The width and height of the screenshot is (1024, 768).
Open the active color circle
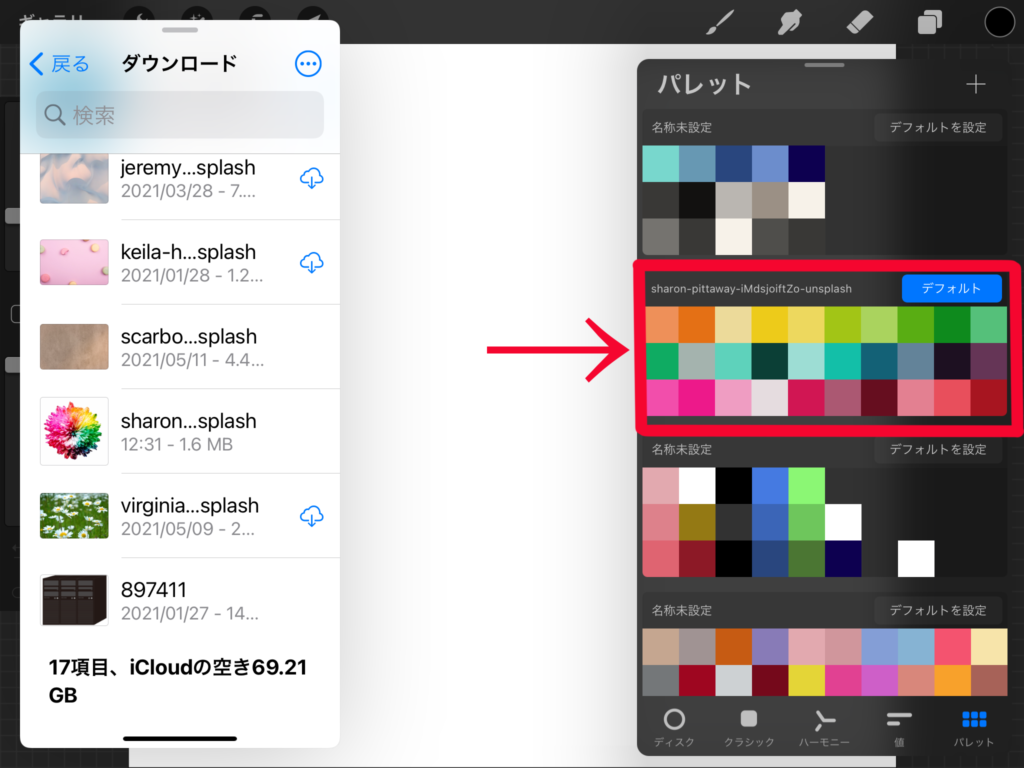pyautogui.click(x=998, y=21)
